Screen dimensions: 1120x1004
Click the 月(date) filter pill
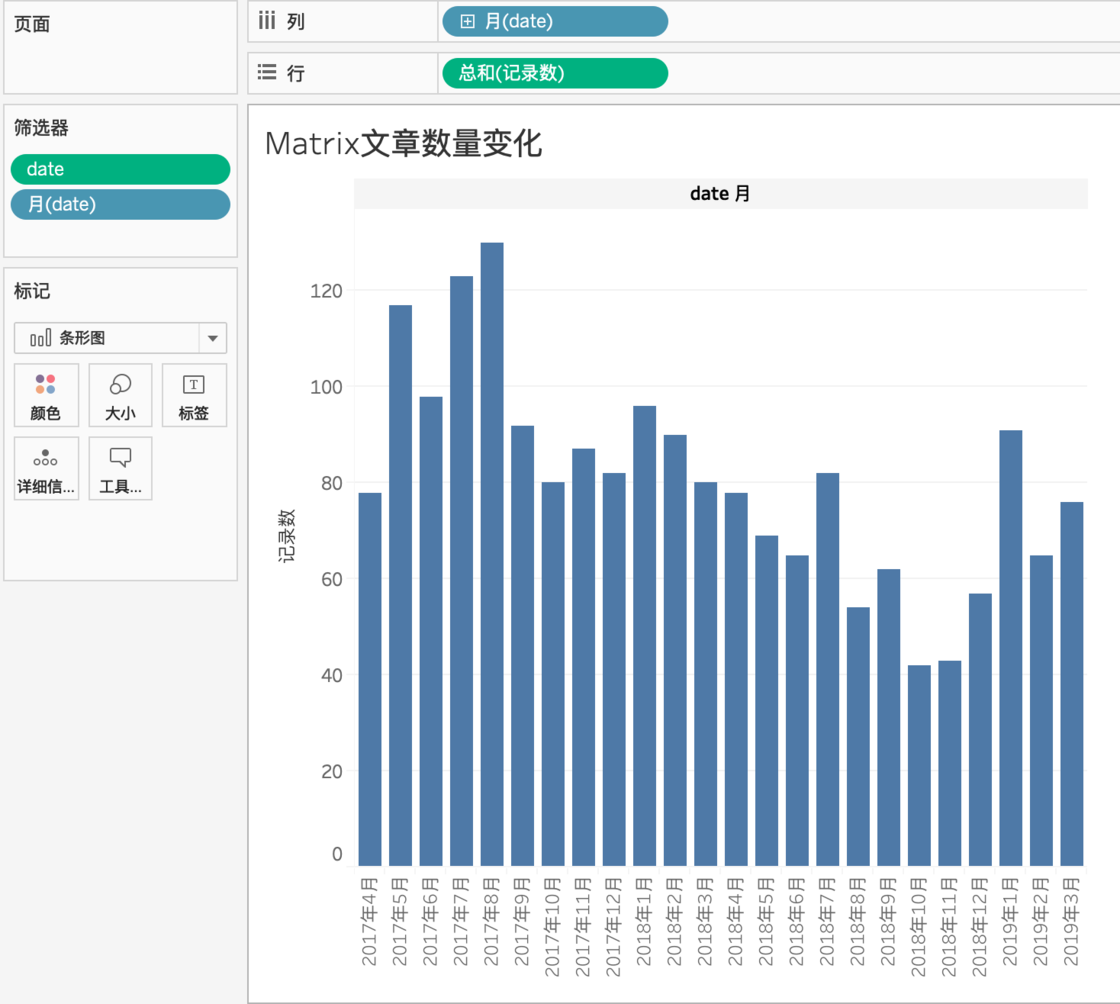click(121, 204)
